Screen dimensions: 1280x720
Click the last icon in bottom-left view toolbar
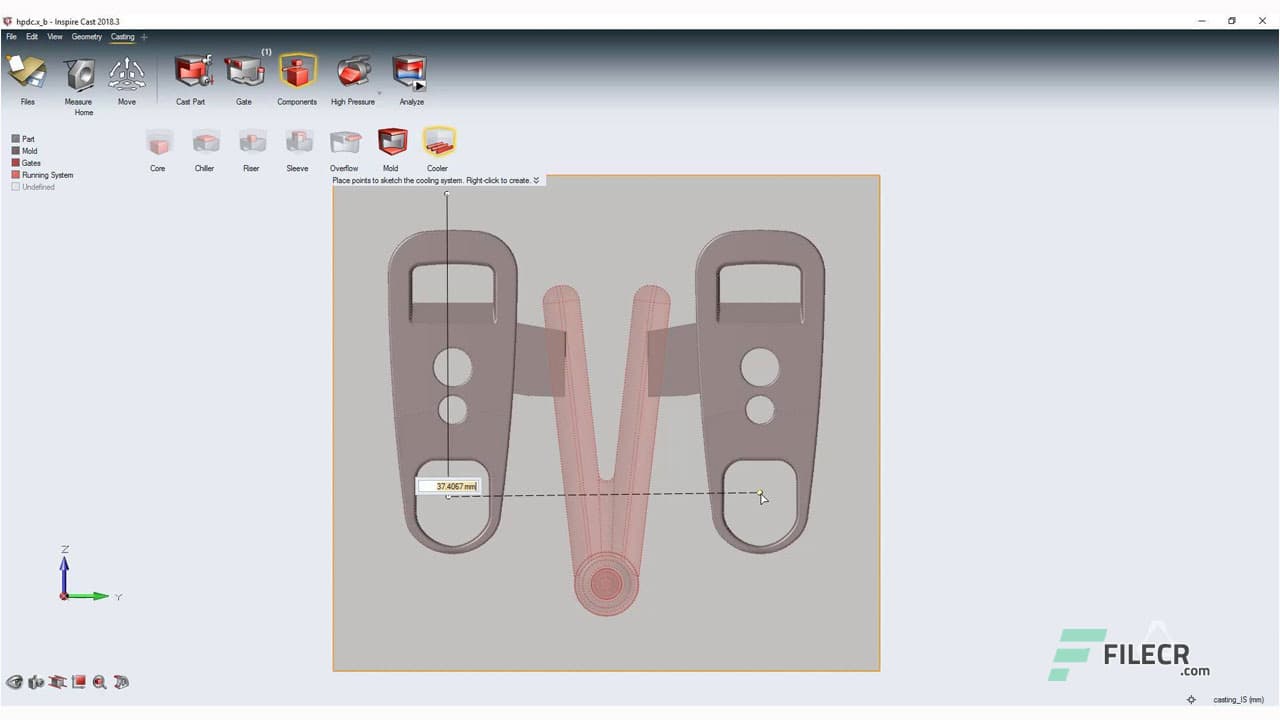pos(122,682)
